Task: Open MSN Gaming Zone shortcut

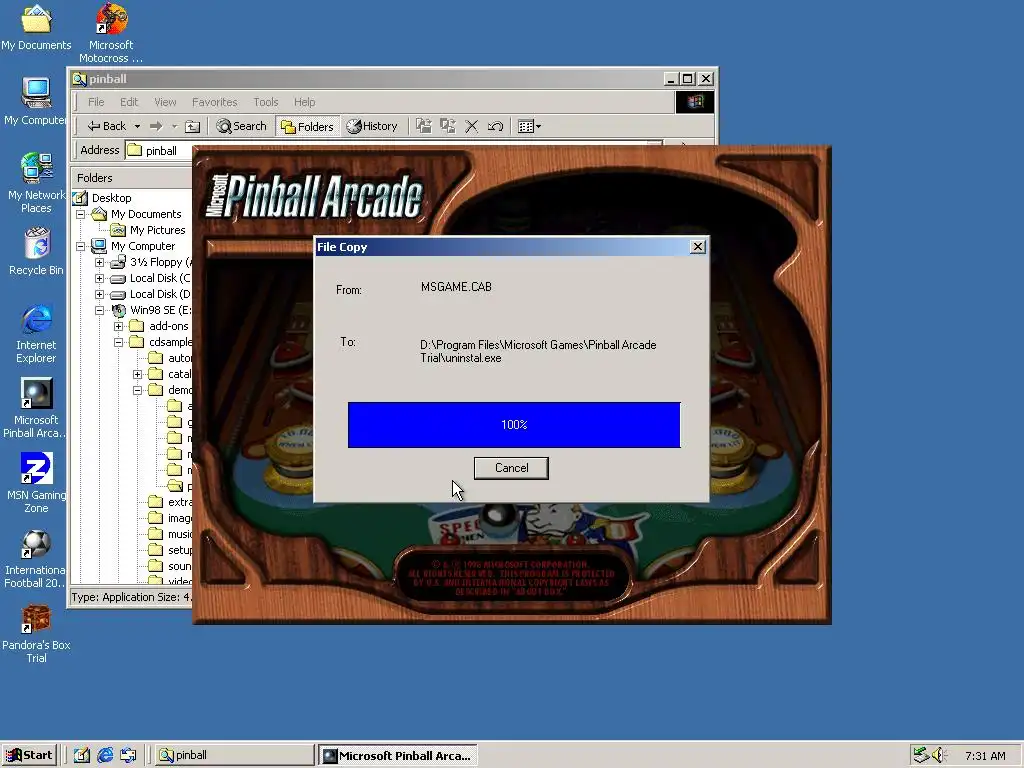Action: (x=36, y=483)
